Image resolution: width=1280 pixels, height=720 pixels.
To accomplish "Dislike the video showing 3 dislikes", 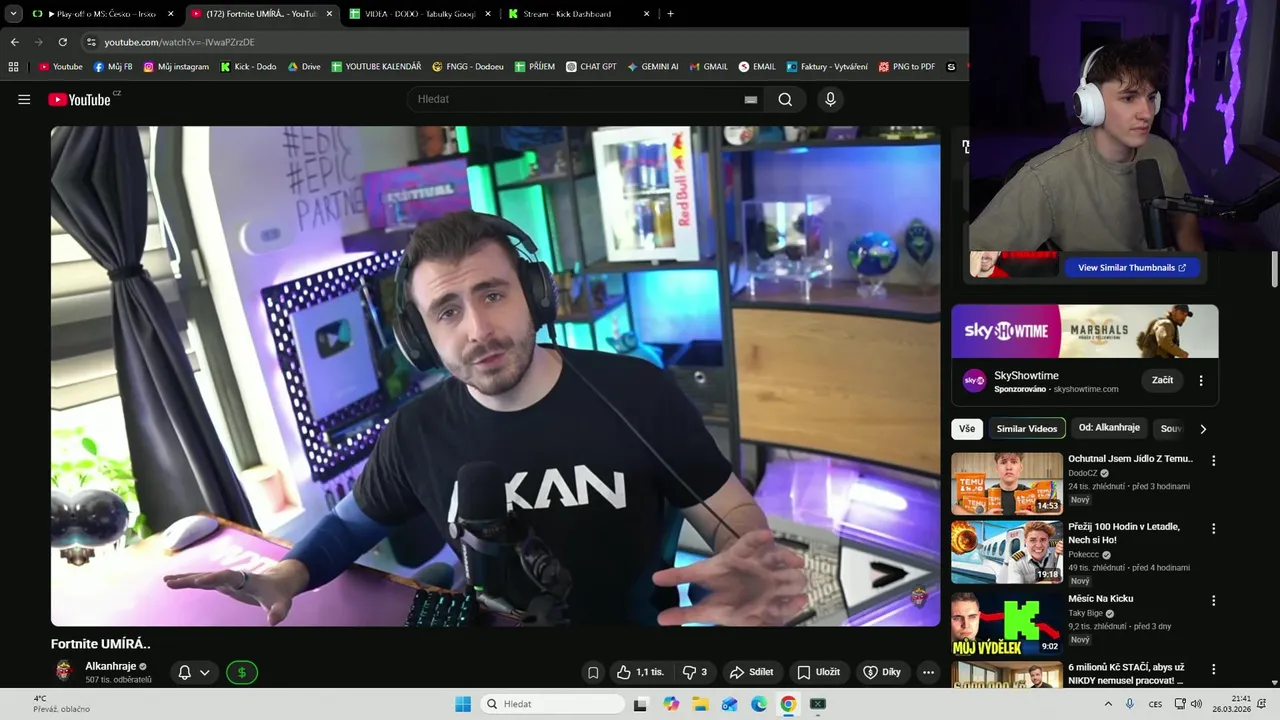I will pos(695,672).
